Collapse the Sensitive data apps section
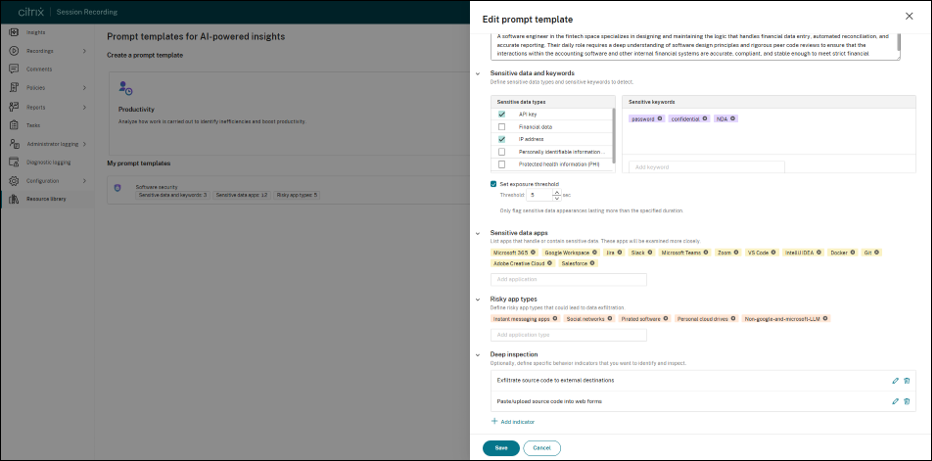Viewport: 932px width, 461px height. (x=478, y=233)
